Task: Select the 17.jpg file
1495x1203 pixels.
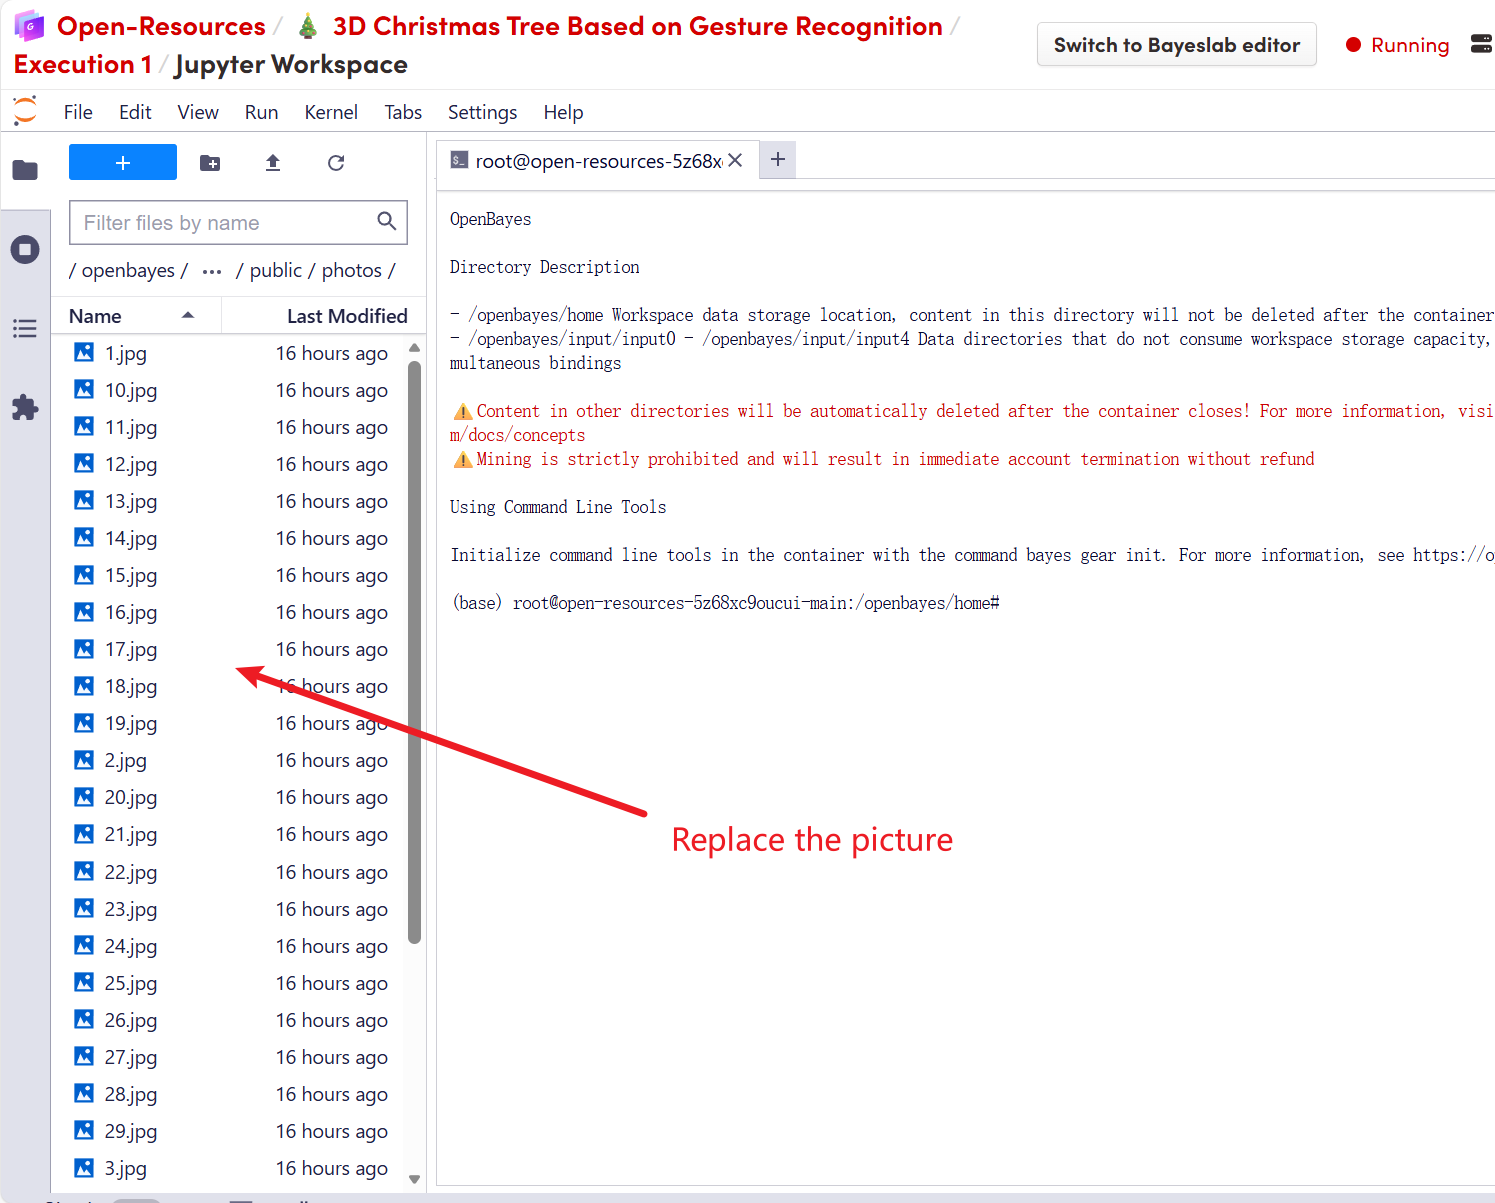Action: [131, 649]
